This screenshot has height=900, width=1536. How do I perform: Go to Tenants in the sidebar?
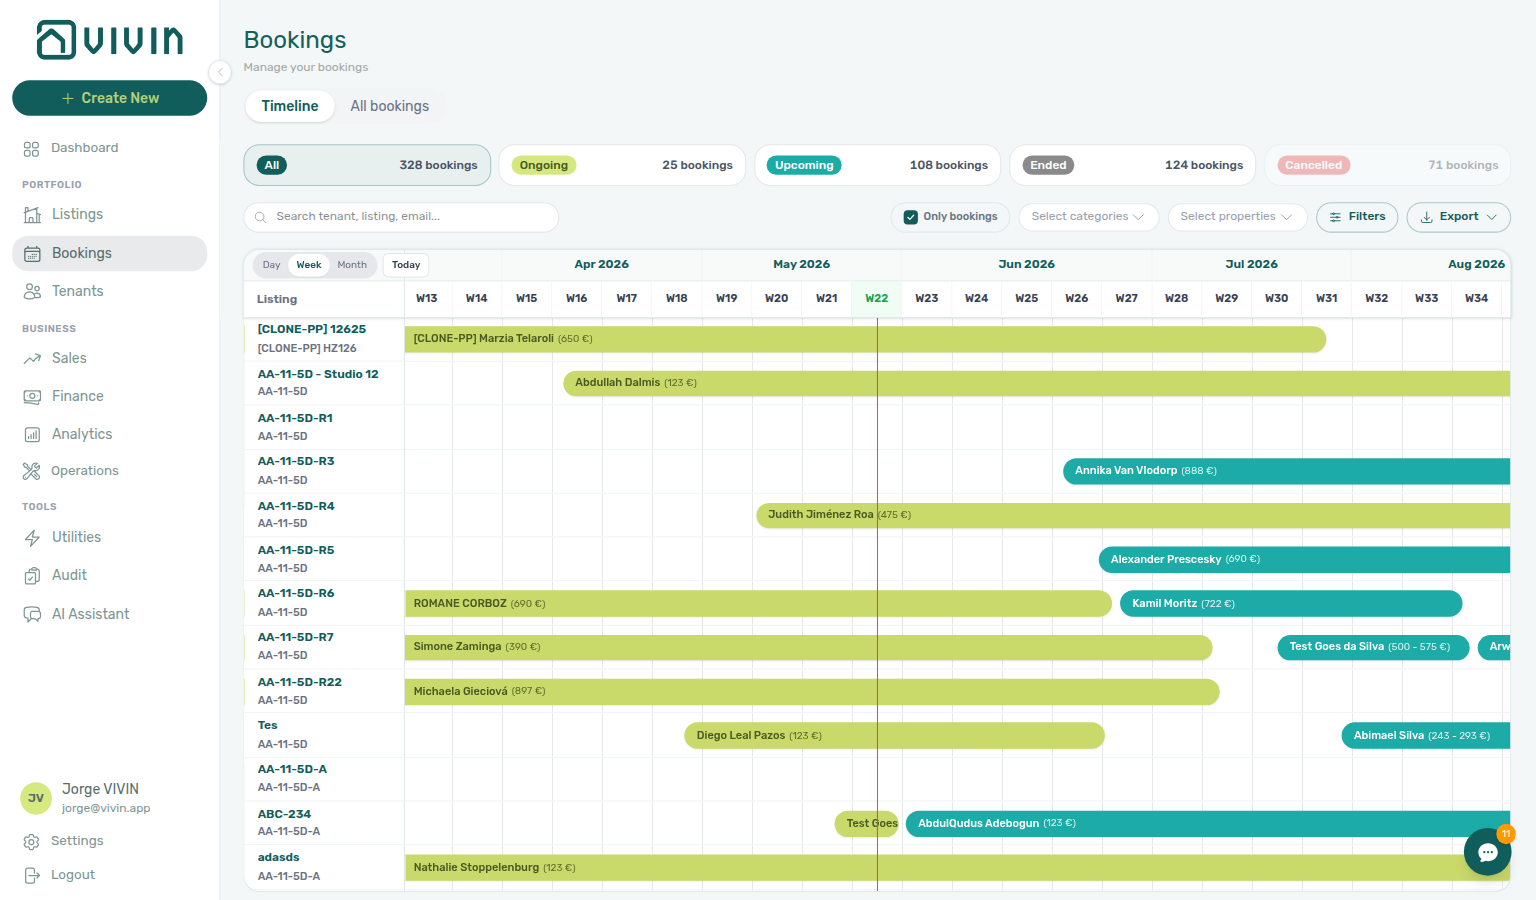pos(109,291)
